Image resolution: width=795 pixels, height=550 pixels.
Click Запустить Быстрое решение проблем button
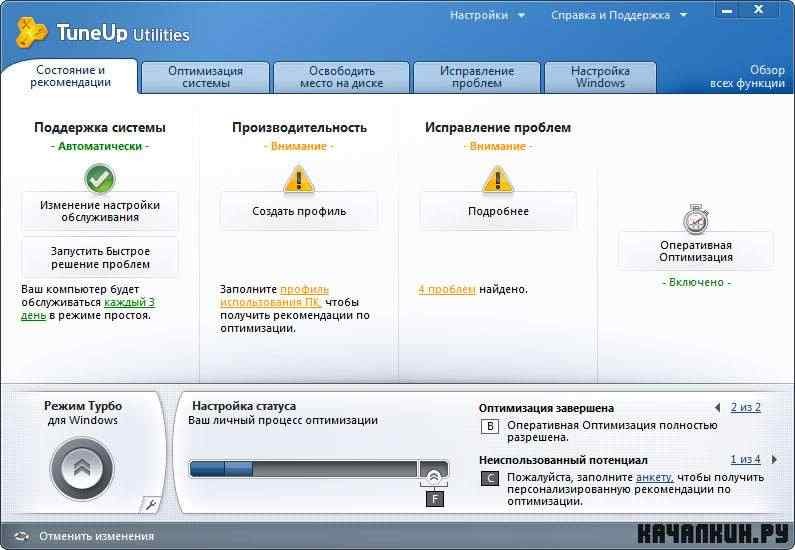pos(100,258)
